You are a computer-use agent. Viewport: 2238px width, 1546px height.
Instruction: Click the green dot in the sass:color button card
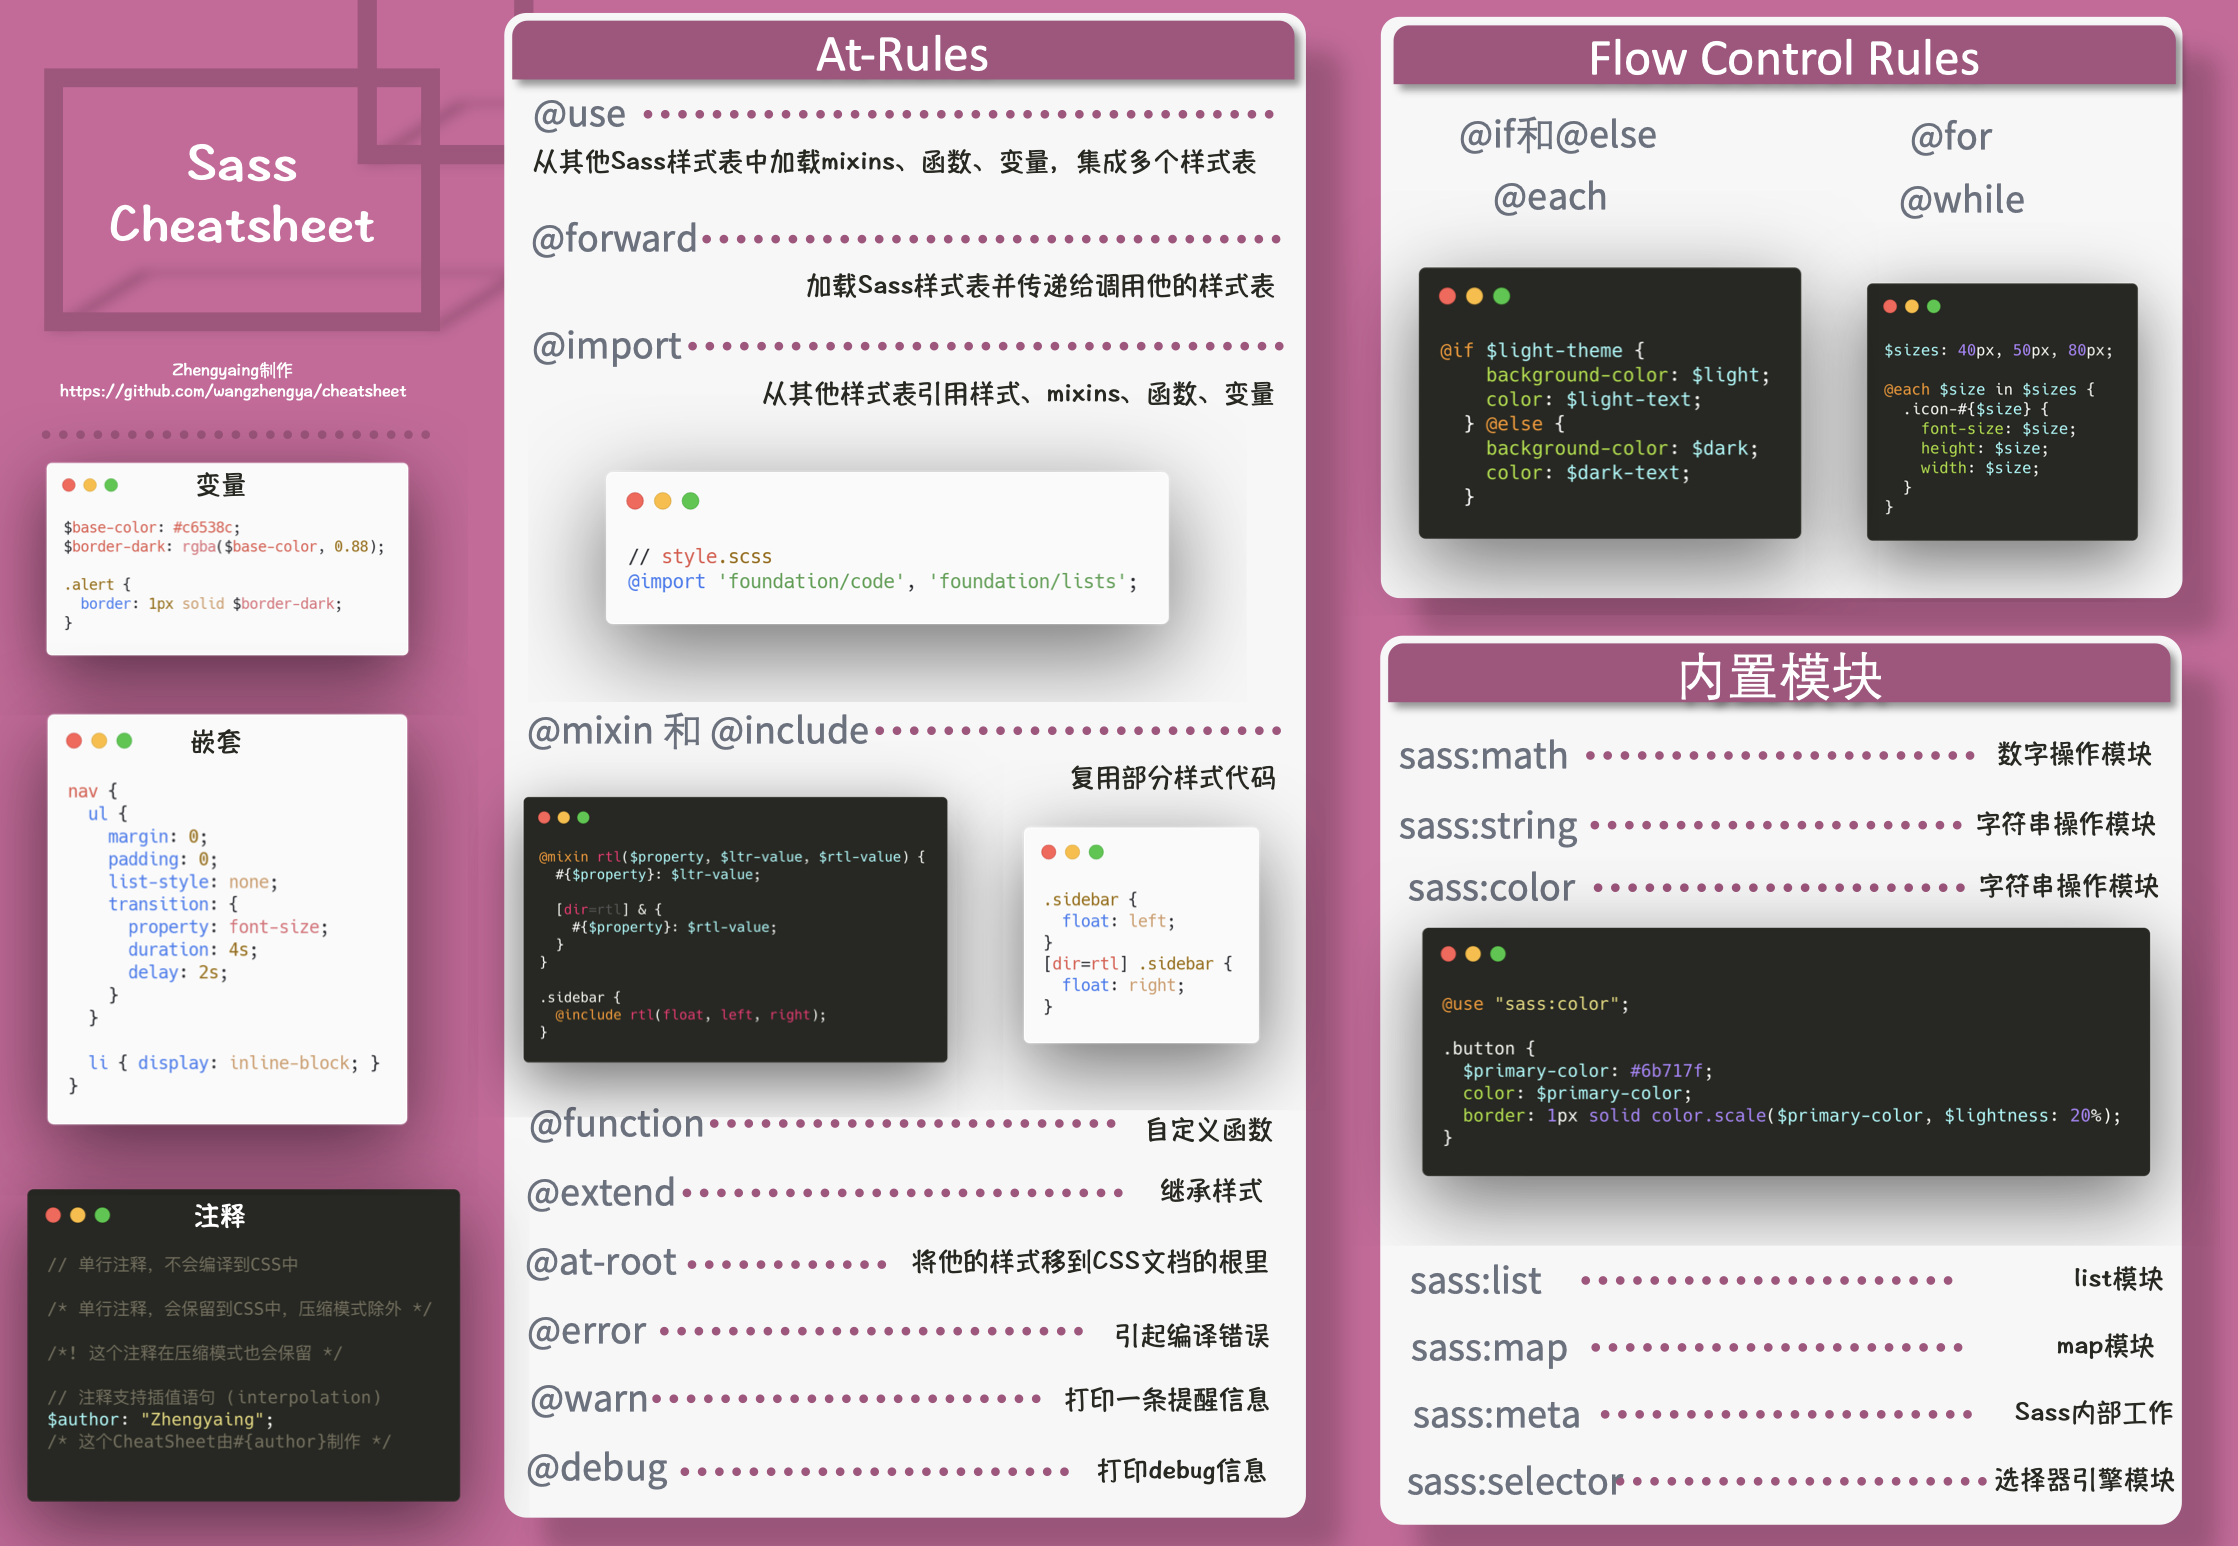coord(1498,954)
